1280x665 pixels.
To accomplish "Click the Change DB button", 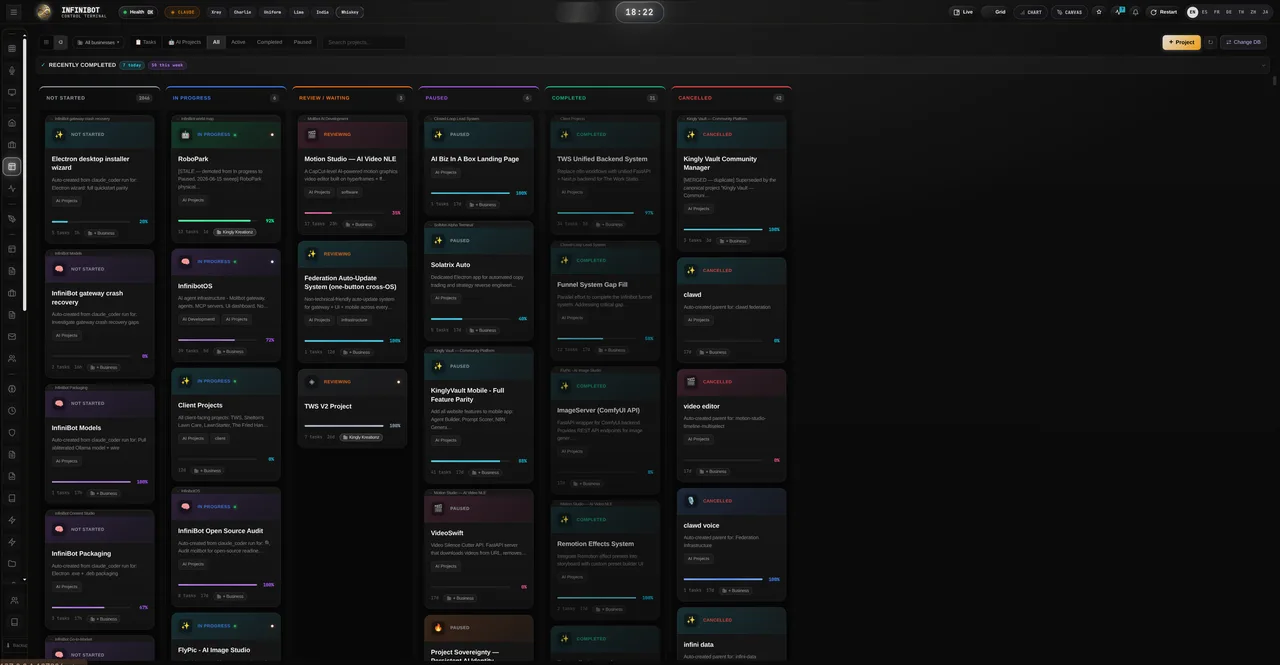I will point(1243,42).
